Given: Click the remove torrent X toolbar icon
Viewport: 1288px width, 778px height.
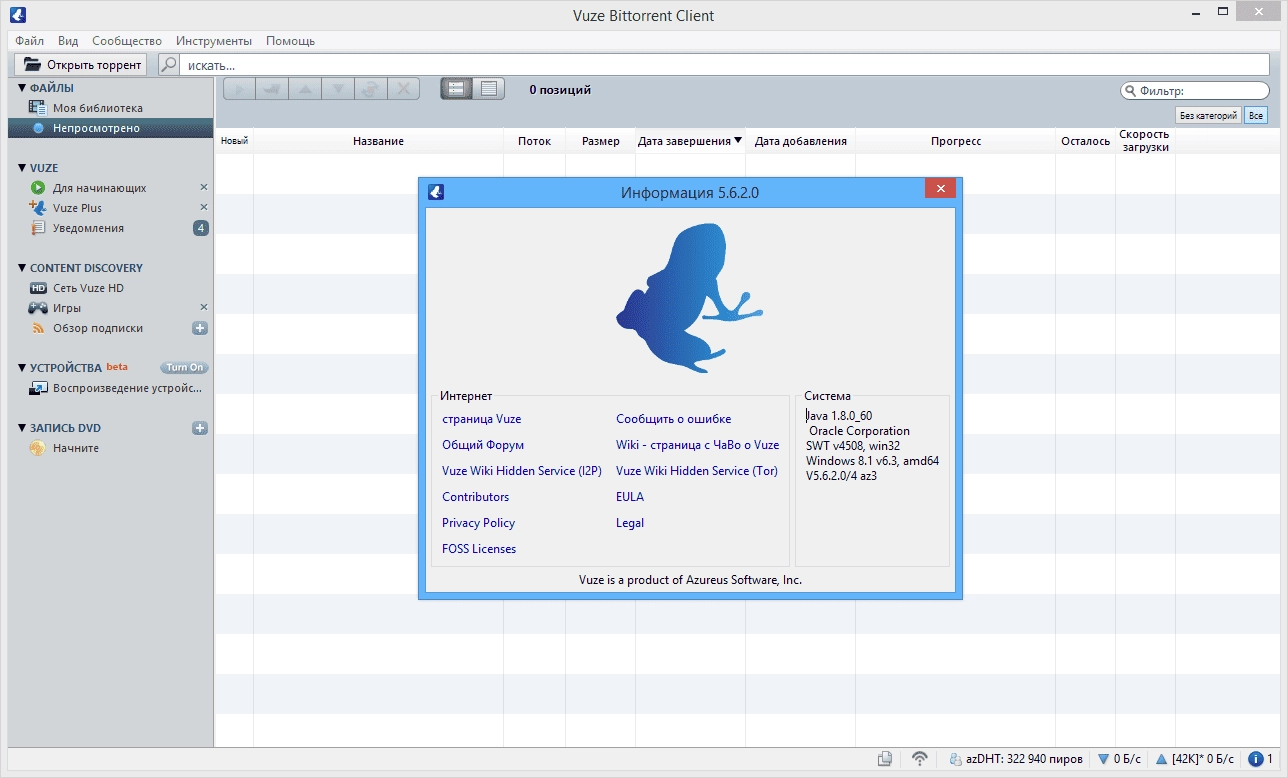Looking at the screenshot, I should pyautogui.click(x=403, y=89).
